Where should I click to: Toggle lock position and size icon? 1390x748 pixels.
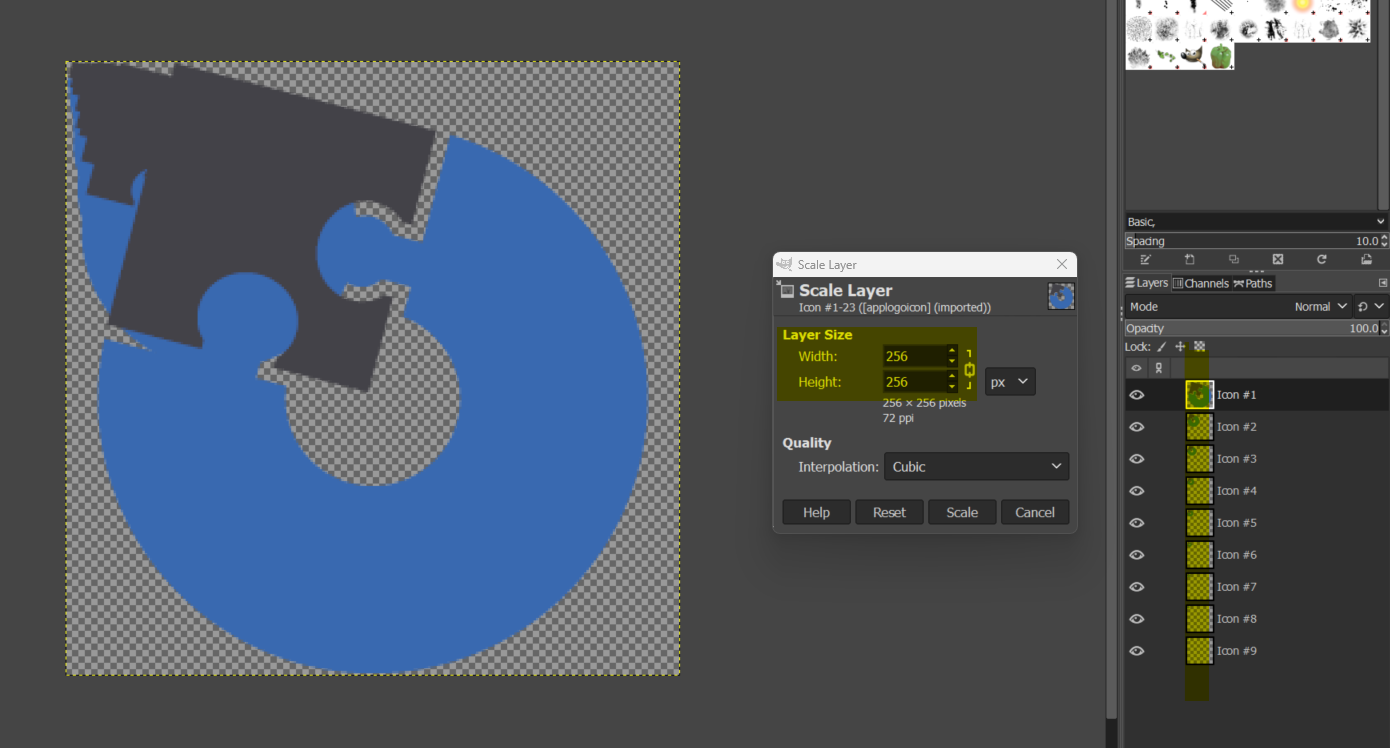click(1180, 347)
